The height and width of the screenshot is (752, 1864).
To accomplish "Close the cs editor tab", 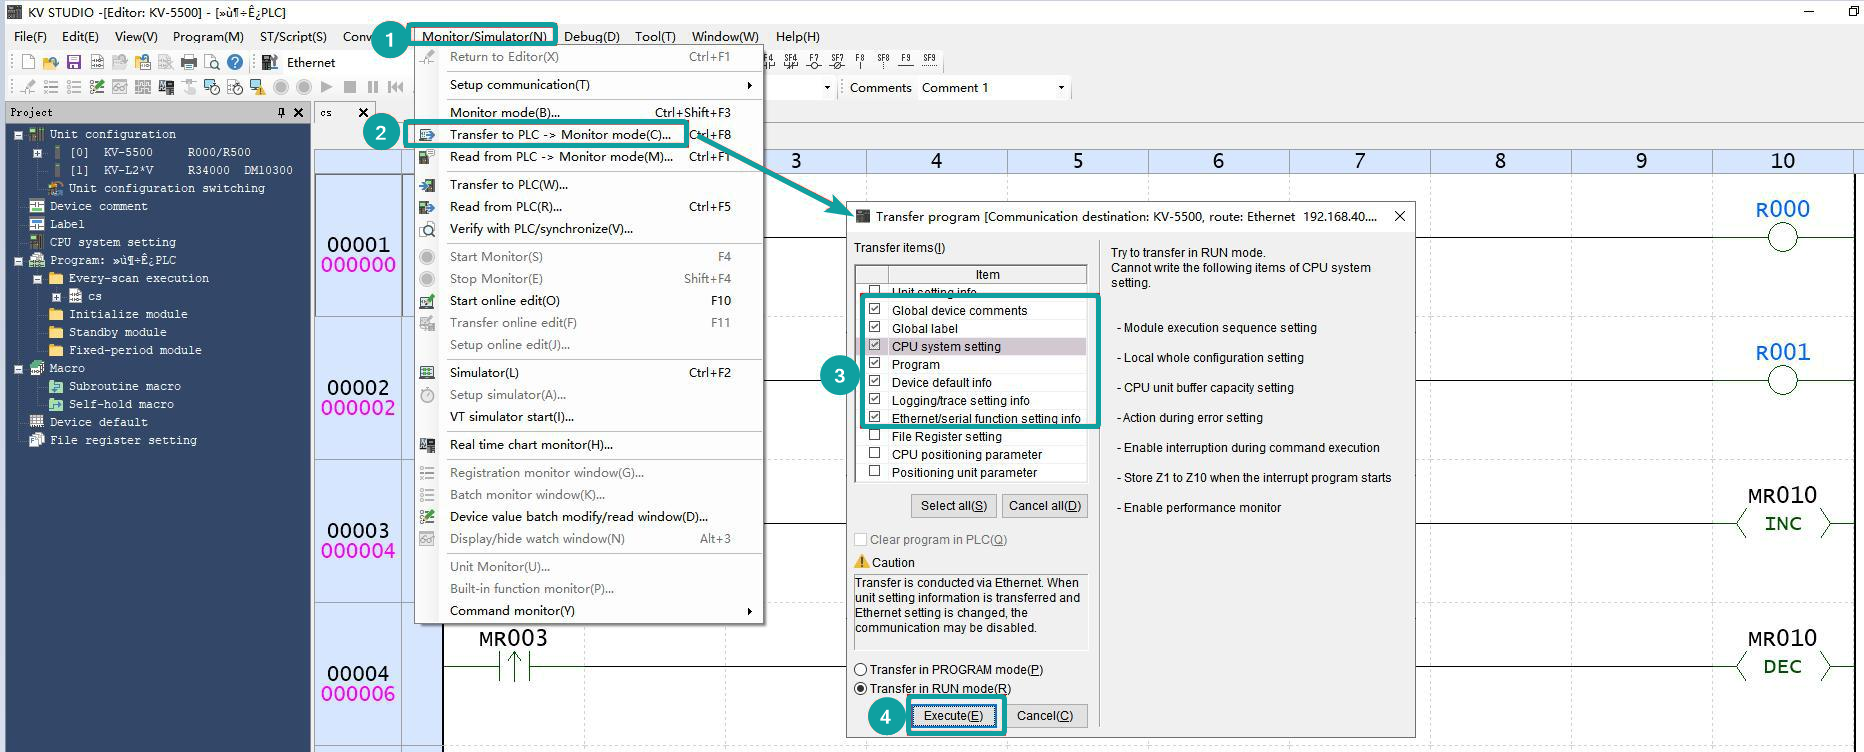I will coord(363,113).
